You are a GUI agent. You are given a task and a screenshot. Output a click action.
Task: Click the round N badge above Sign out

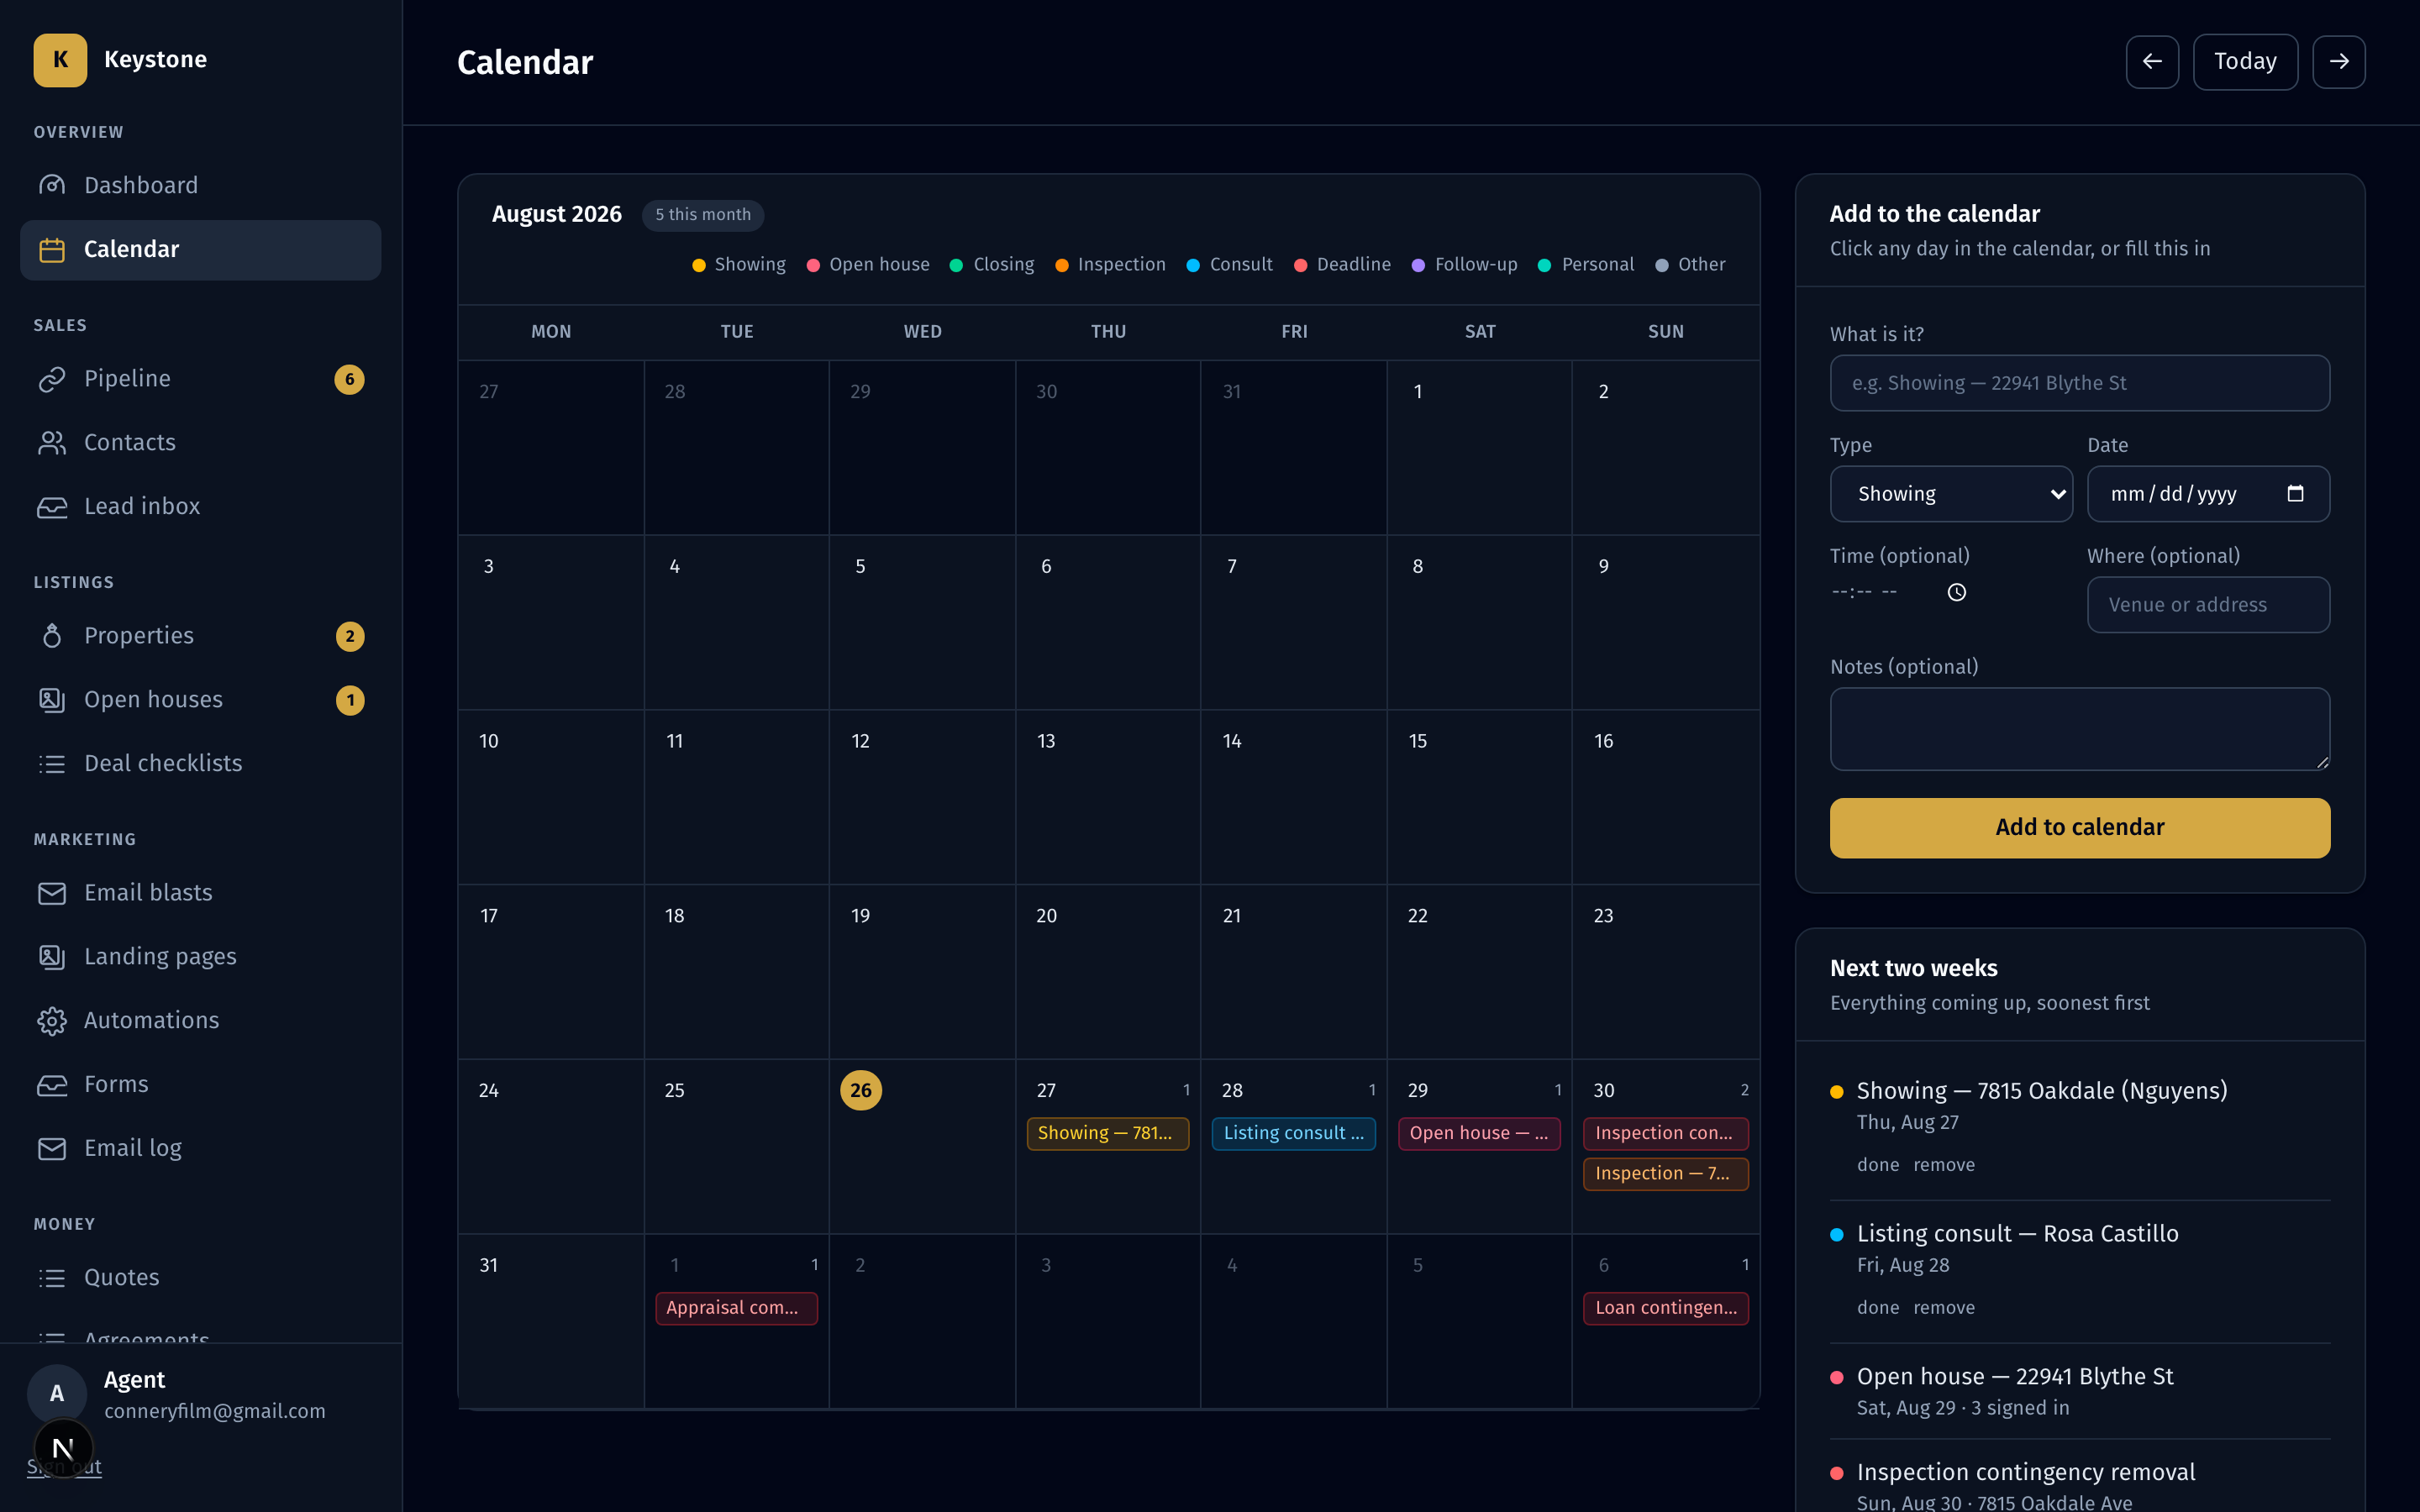[x=63, y=1448]
